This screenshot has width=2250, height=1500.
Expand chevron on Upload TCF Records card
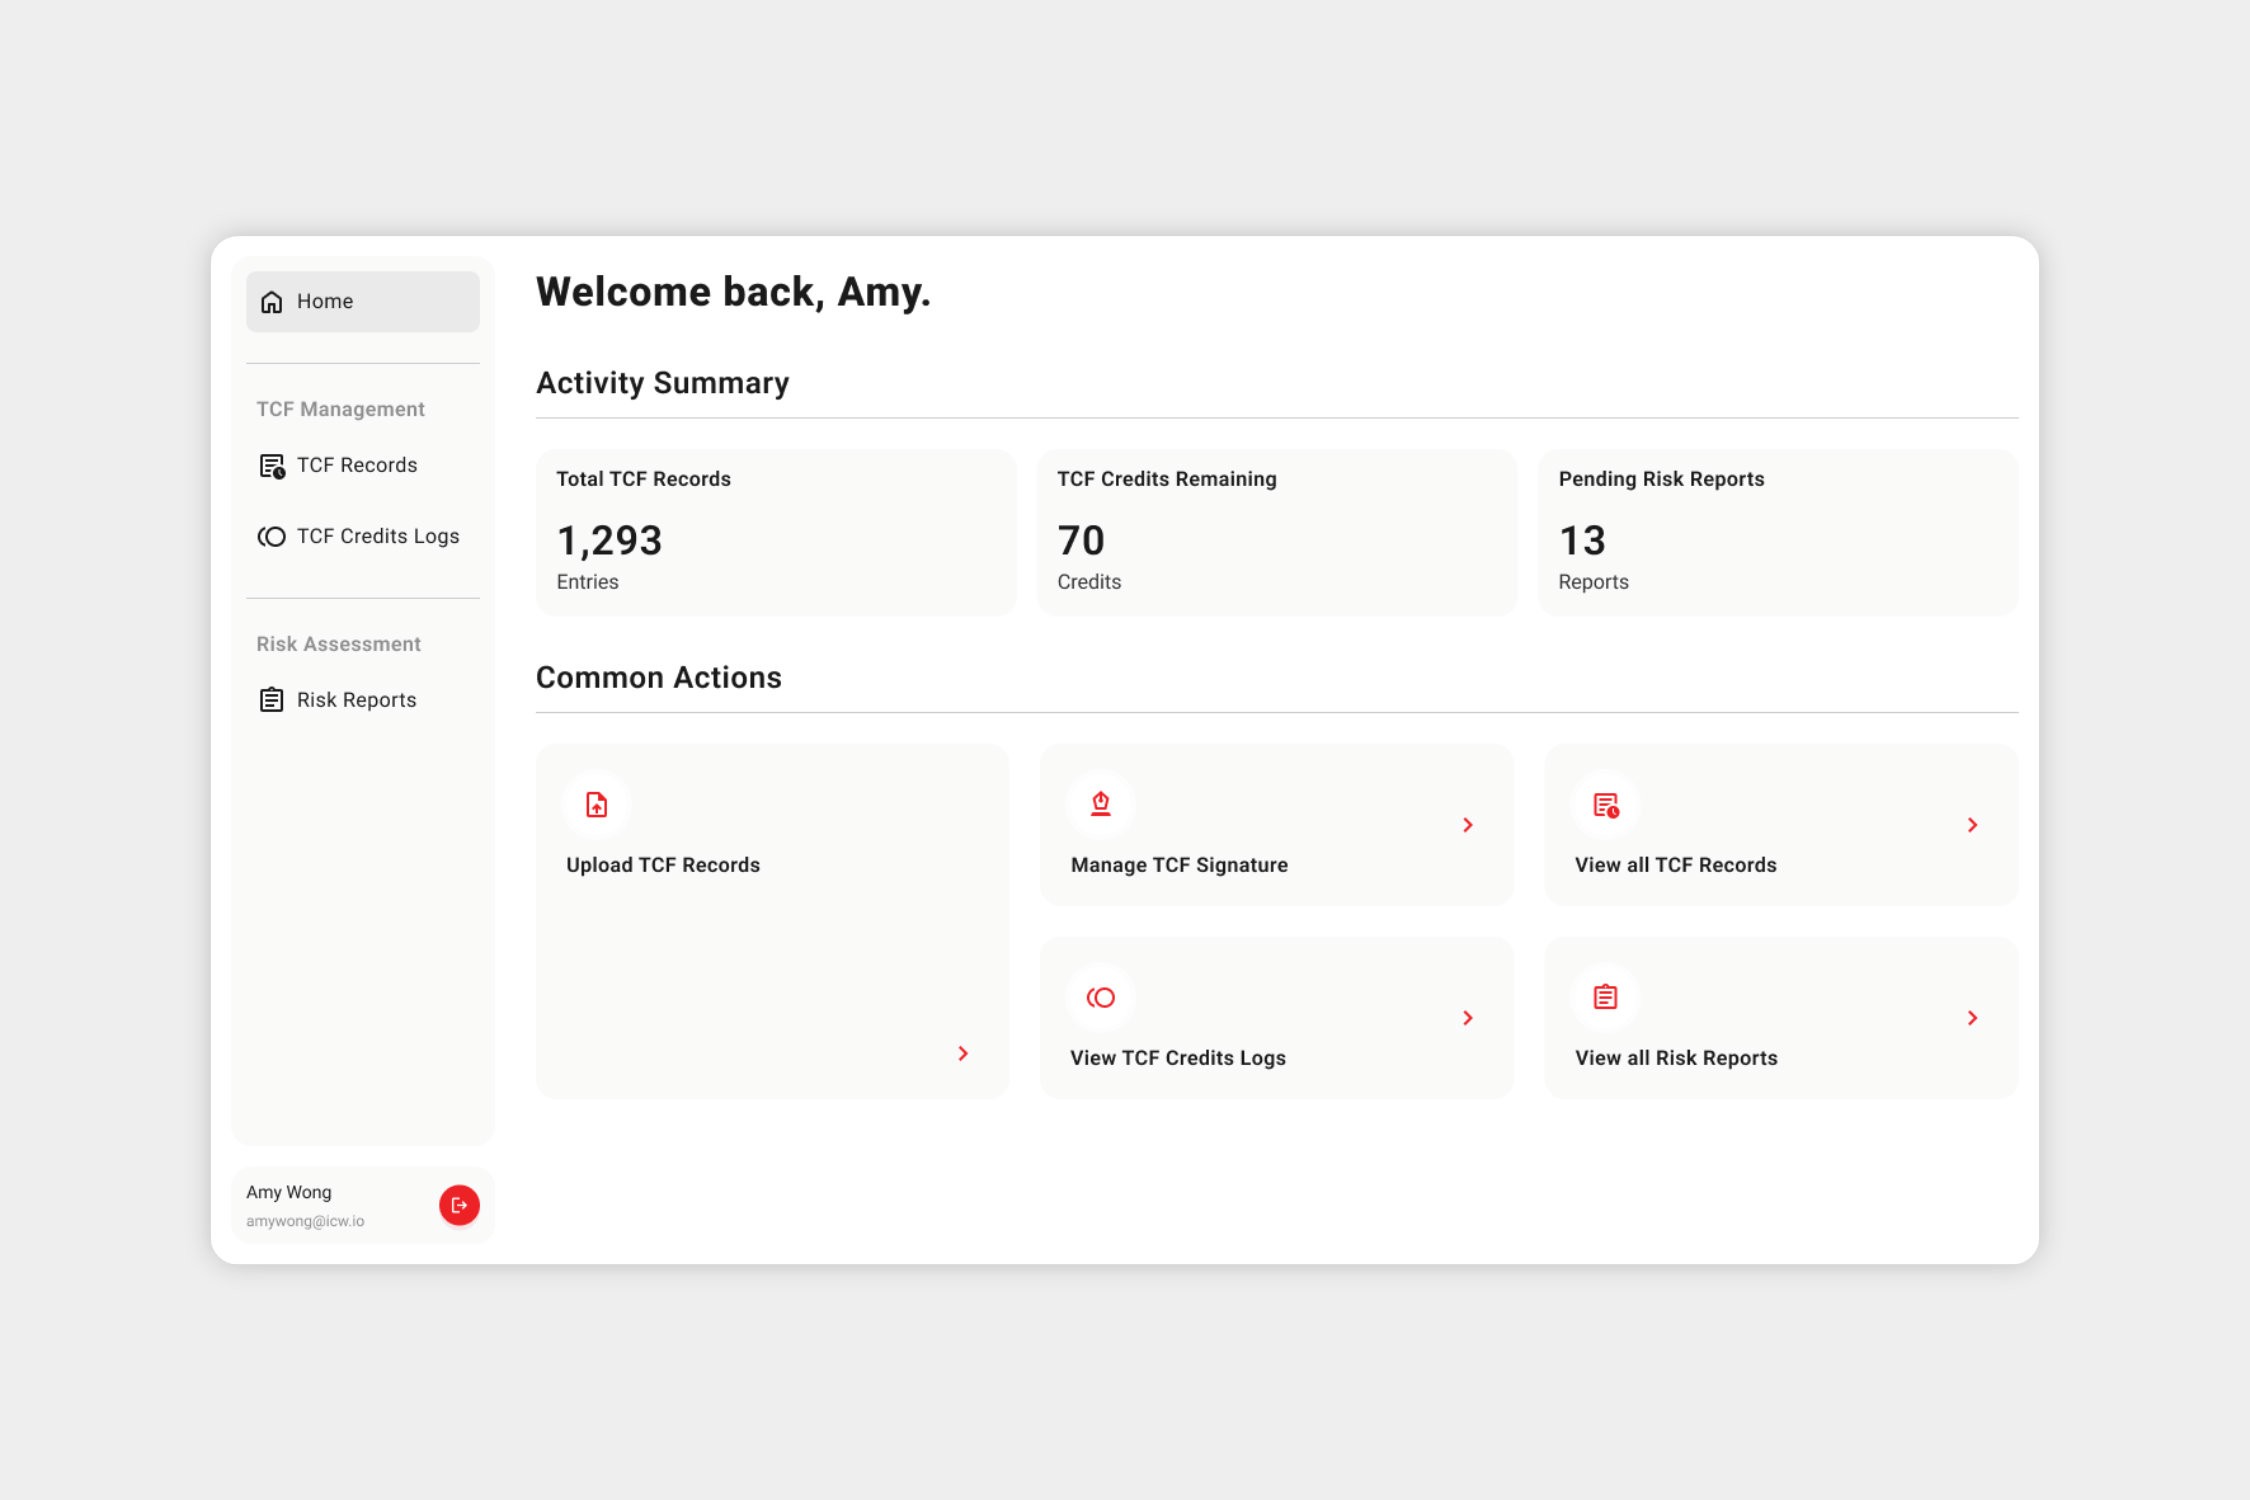[963, 1053]
